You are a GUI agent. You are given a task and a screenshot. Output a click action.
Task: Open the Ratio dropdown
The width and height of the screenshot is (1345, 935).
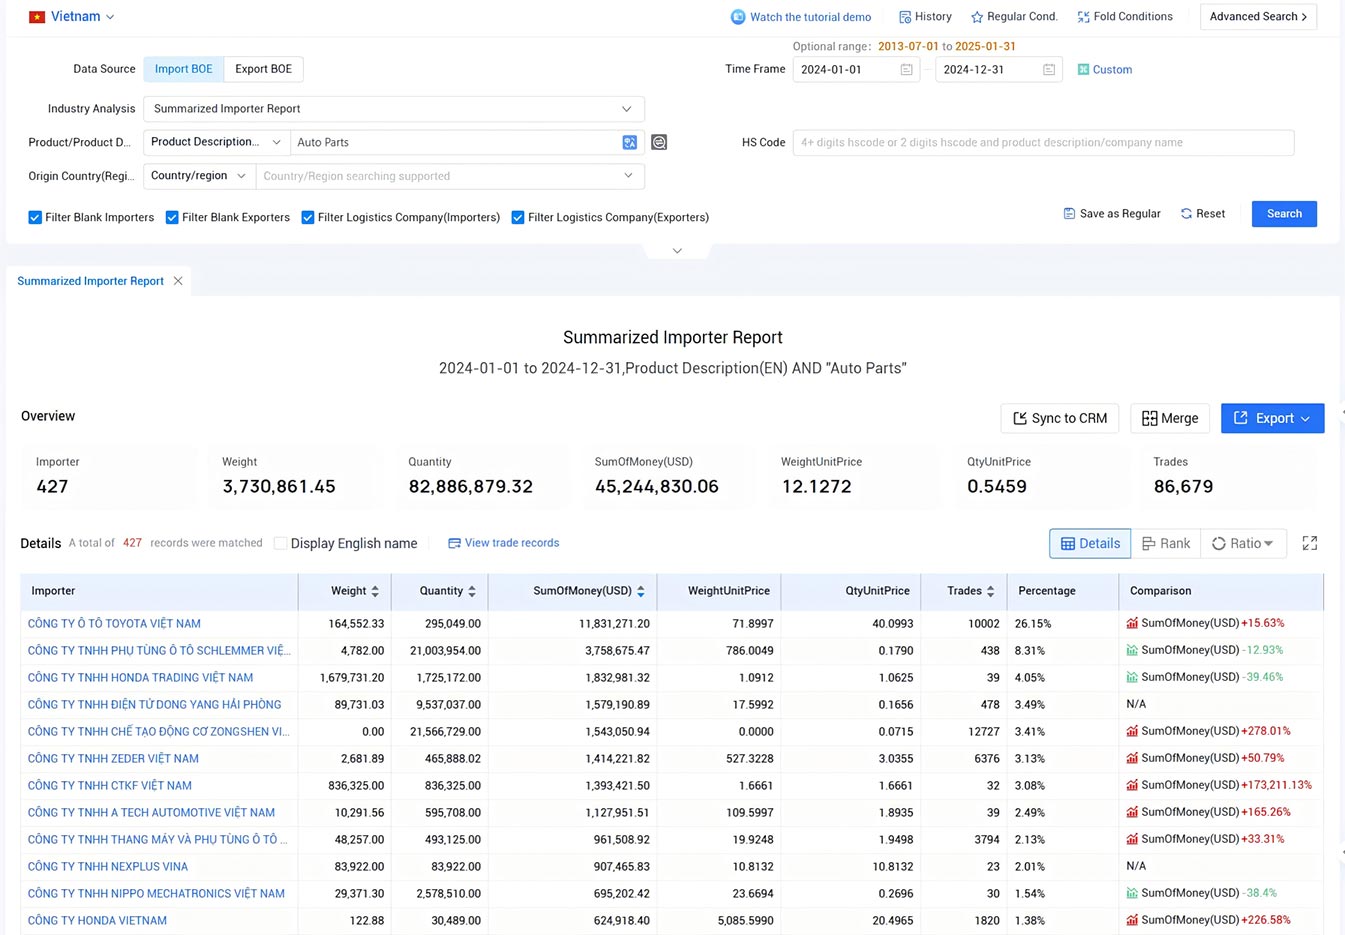(1243, 544)
